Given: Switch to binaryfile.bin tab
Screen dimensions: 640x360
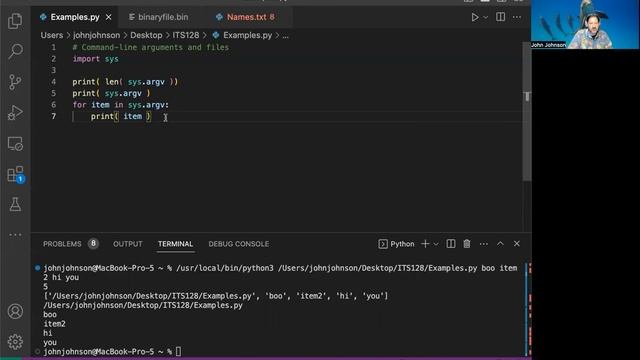Looking at the screenshot, I should pos(159,17).
